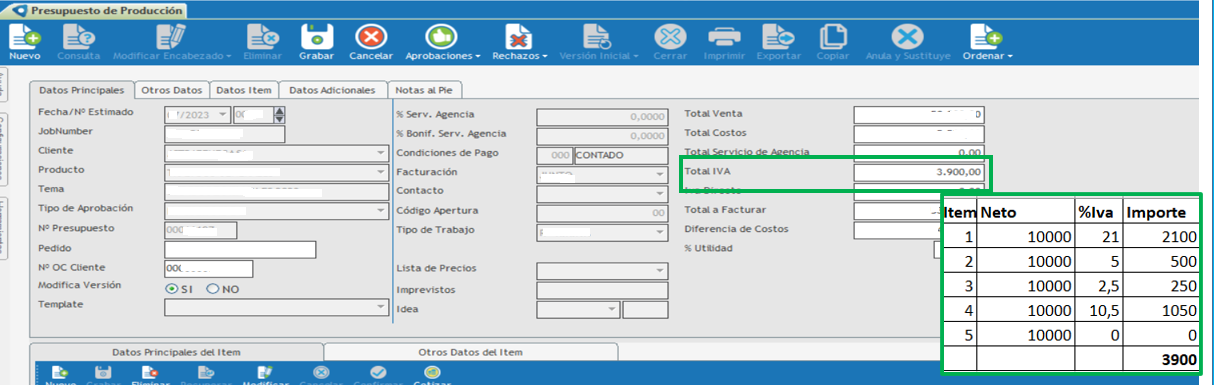Click the Tema input field

(x=277, y=192)
